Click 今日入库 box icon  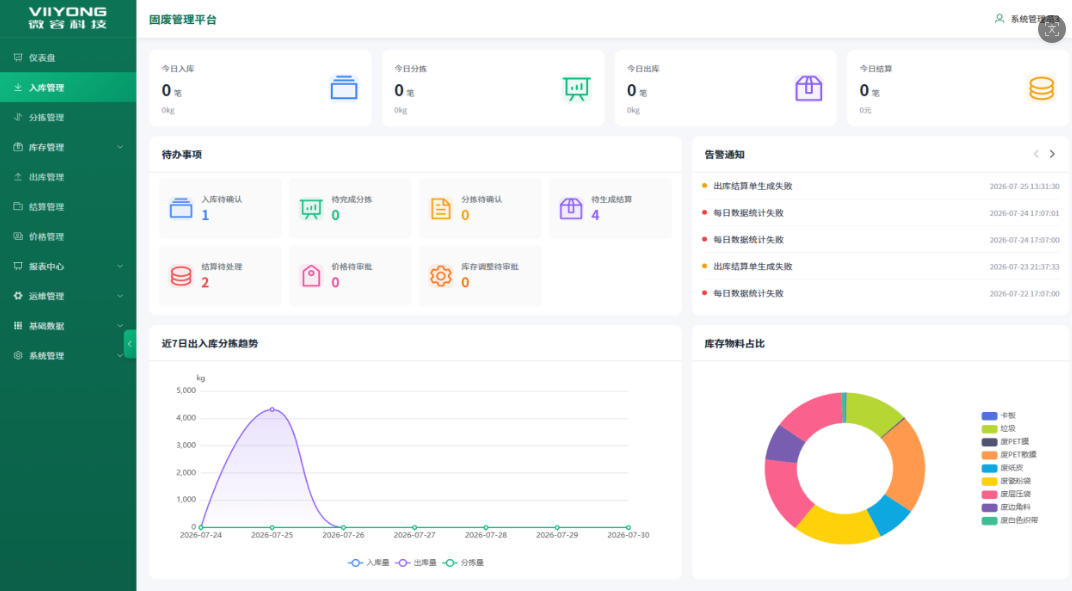click(344, 88)
